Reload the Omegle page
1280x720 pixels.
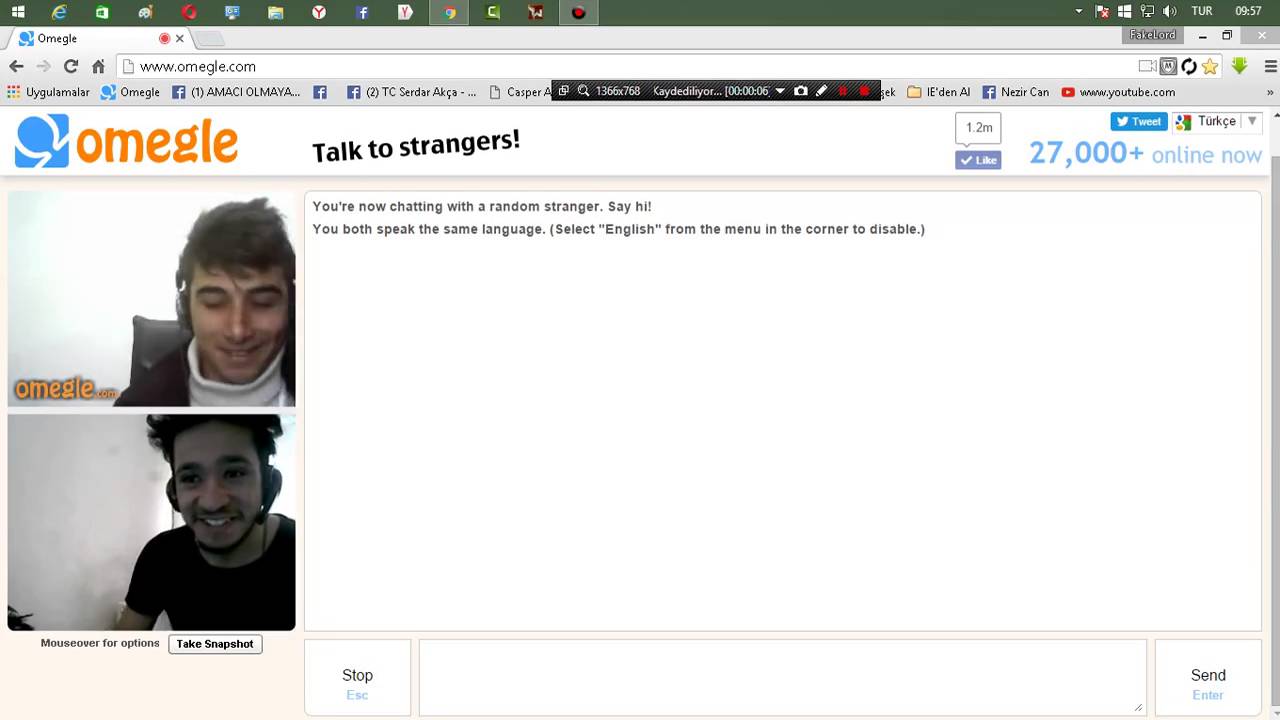tap(70, 66)
